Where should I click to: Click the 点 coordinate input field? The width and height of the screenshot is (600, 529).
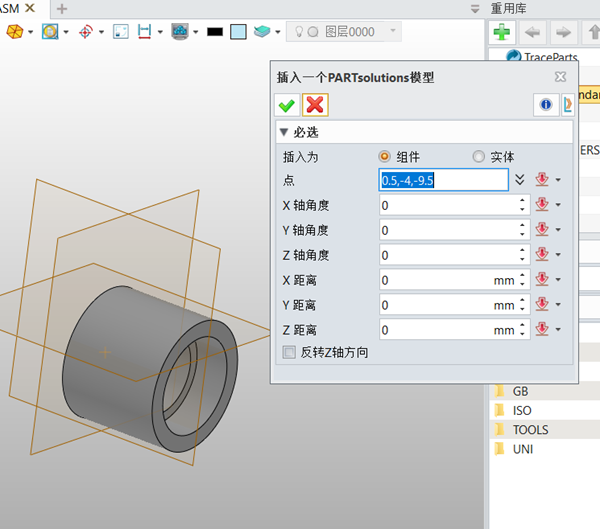tap(443, 180)
